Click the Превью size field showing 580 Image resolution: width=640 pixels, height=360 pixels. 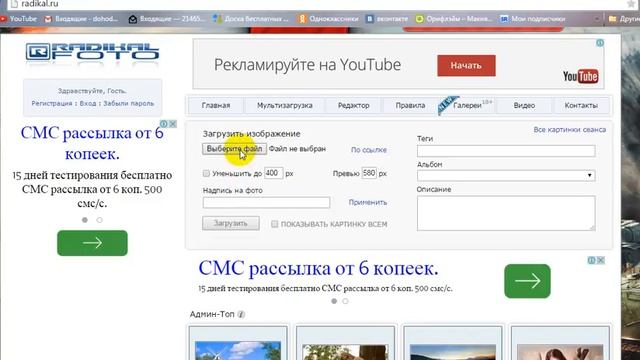(x=369, y=173)
